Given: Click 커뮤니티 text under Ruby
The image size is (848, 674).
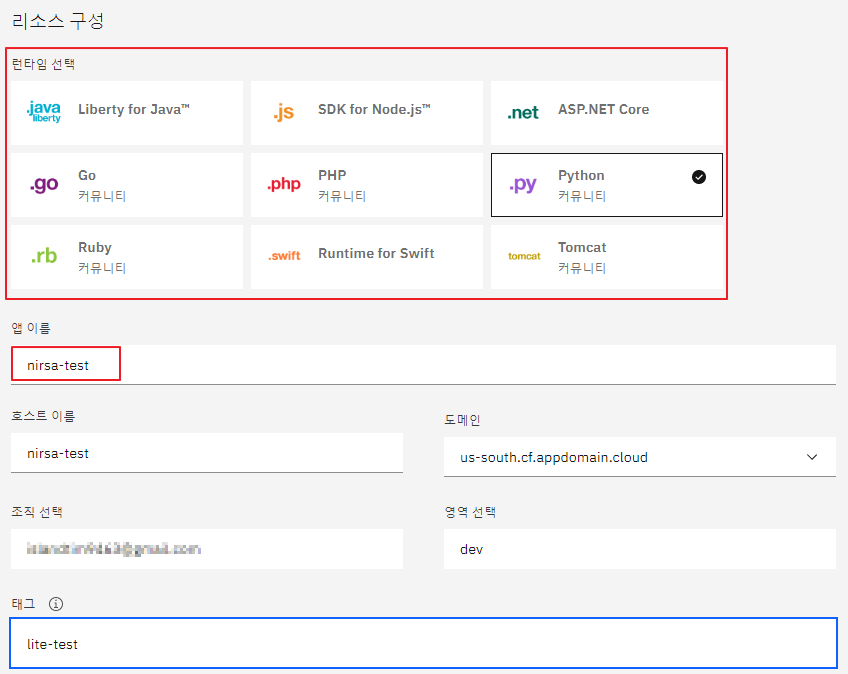Looking at the screenshot, I should (102, 268).
